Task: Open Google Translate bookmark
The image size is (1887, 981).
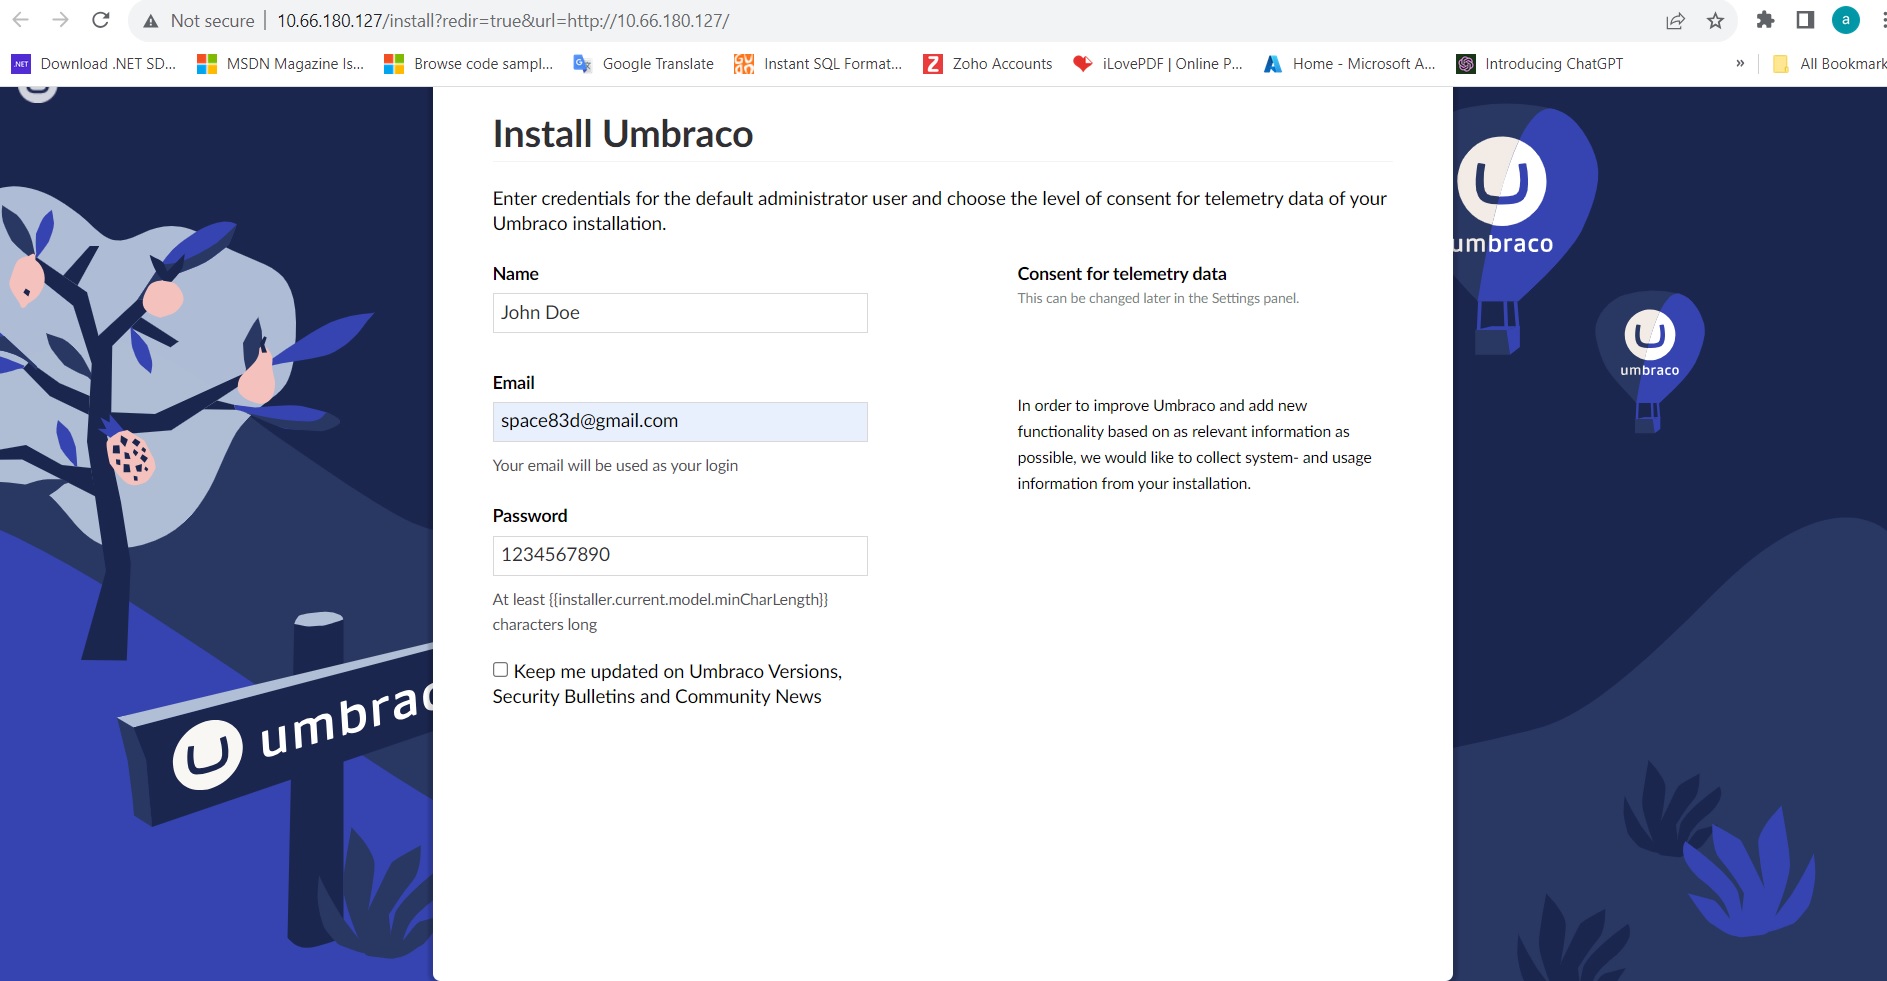Action: 644,64
